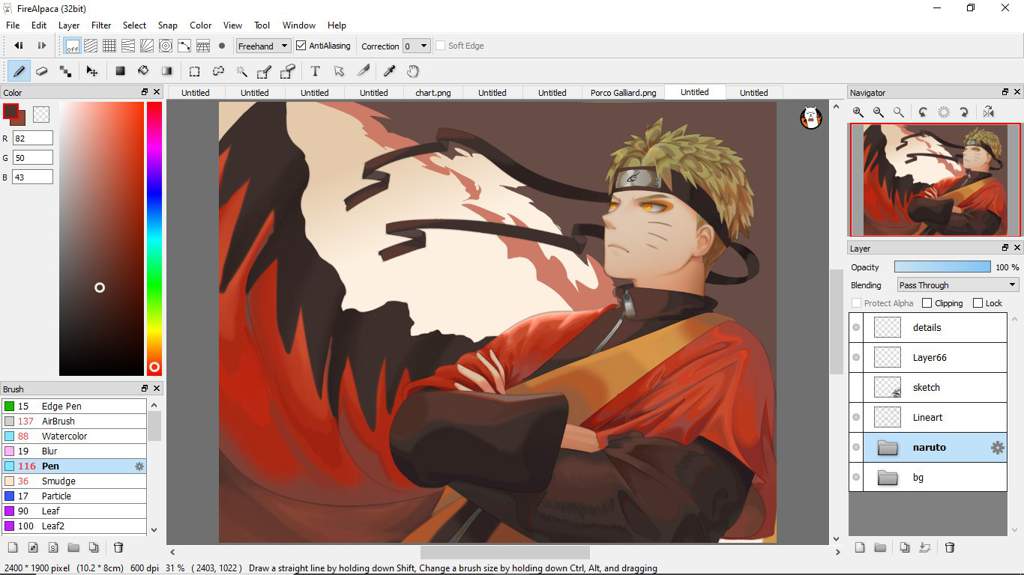Enable the concentric circle snap

coord(166,46)
